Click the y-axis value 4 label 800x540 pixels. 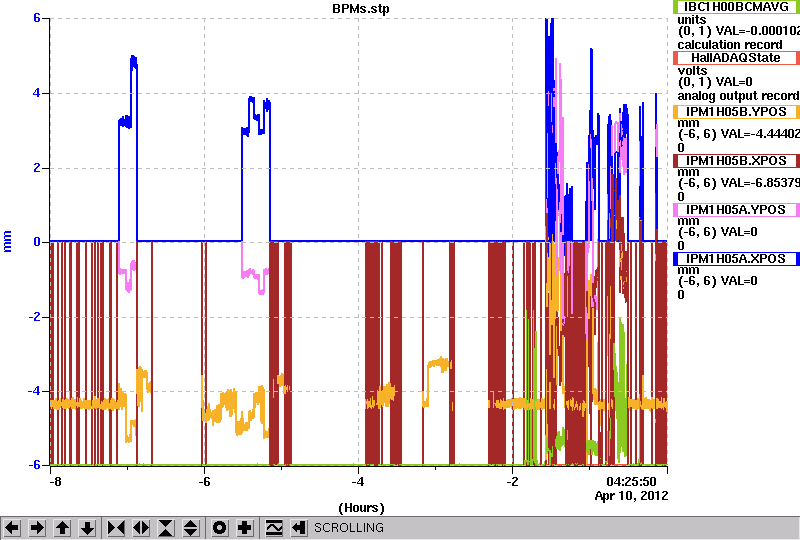[x=37, y=93]
